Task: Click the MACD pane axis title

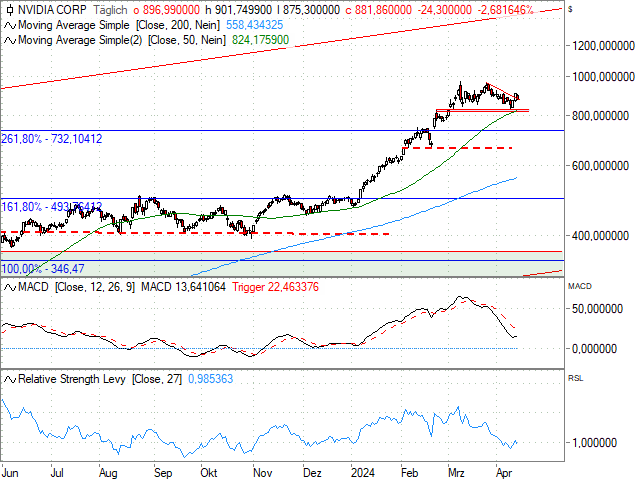Action: (x=580, y=287)
